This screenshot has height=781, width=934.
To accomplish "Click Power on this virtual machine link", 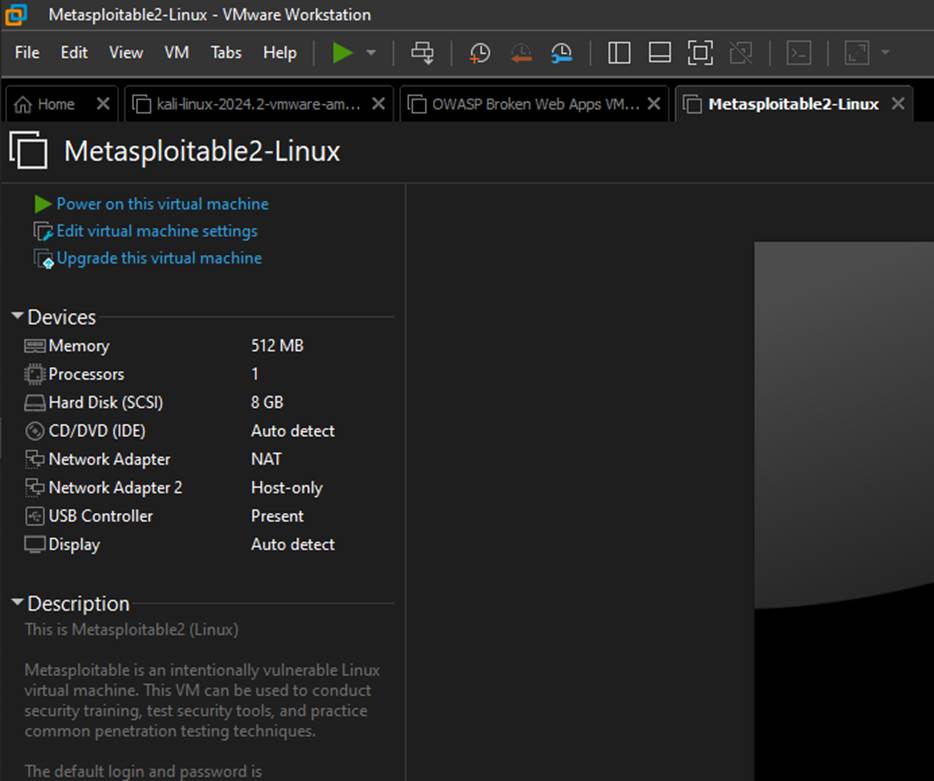I will pos(162,204).
